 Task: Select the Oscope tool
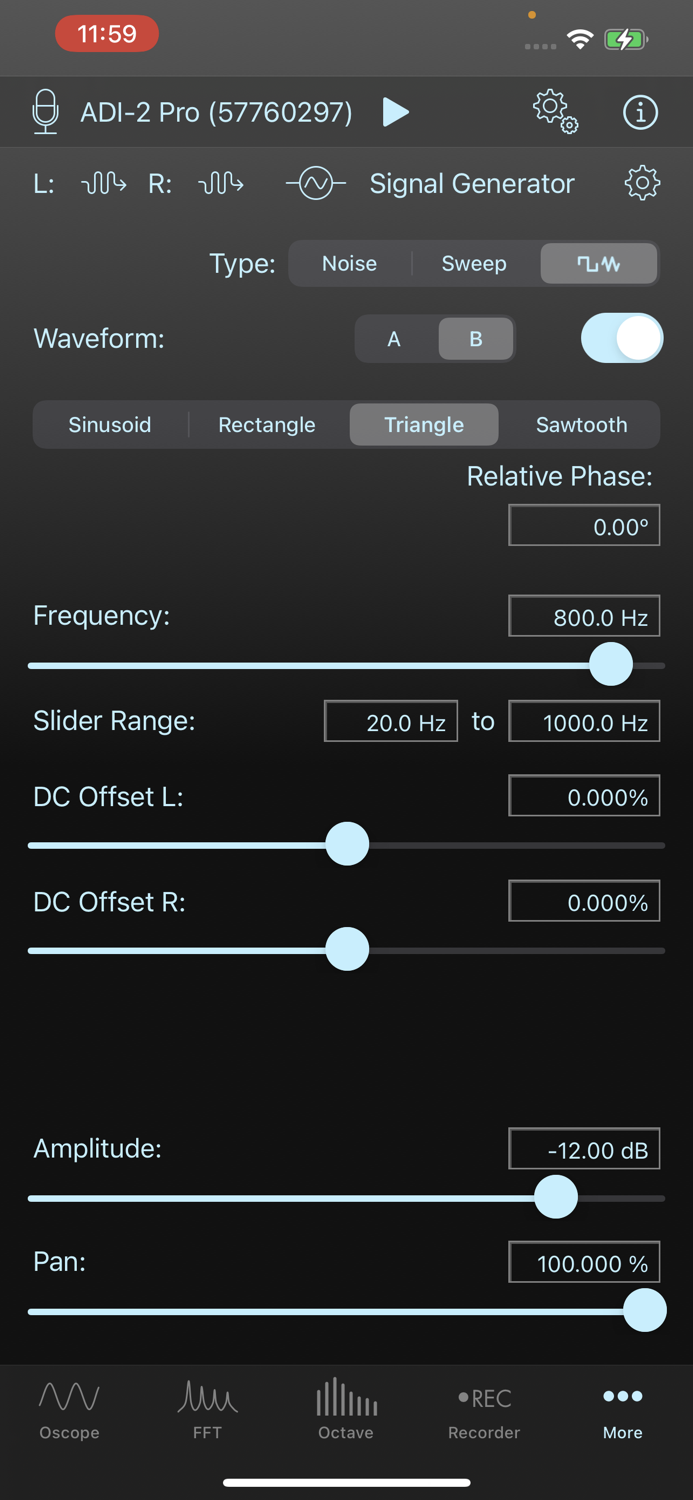point(69,1408)
